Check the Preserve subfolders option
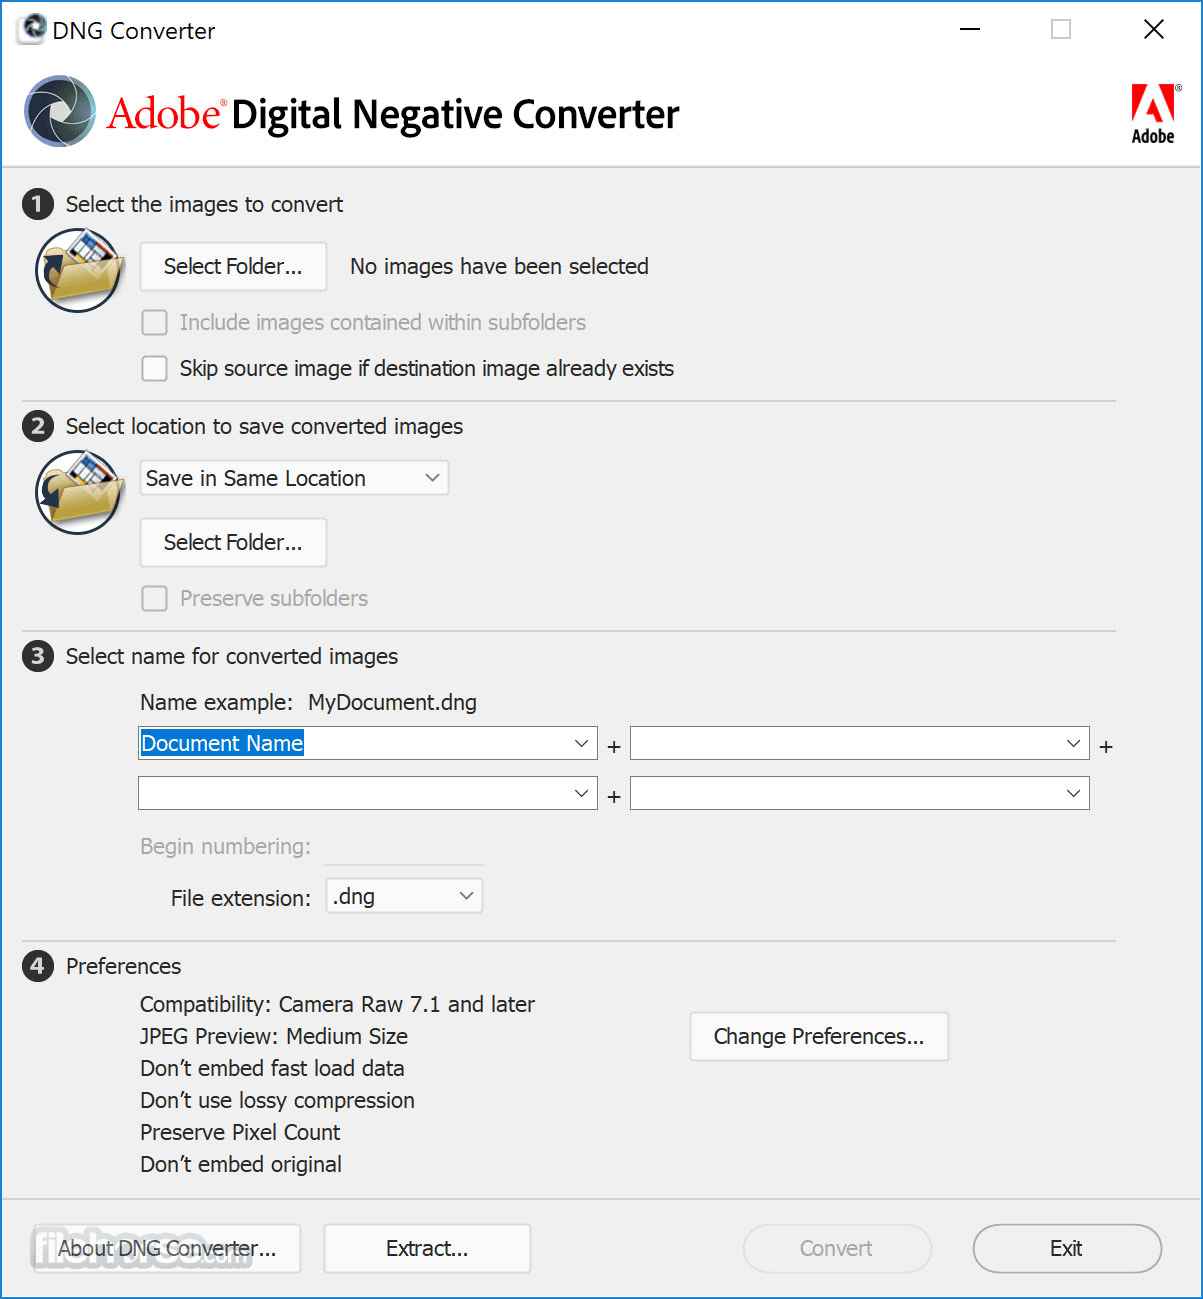The height and width of the screenshot is (1299, 1203). pyautogui.click(x=155, y=599)
